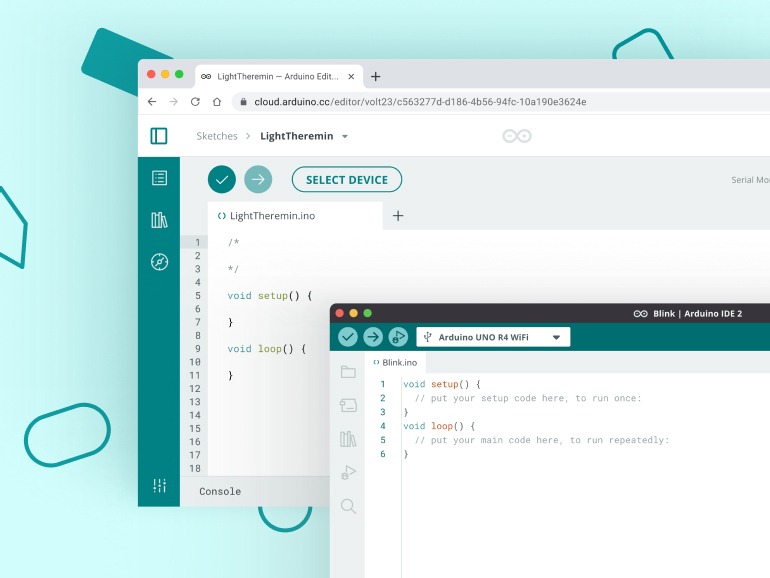Select the LightTheremin browser tab

coord(278,77)
